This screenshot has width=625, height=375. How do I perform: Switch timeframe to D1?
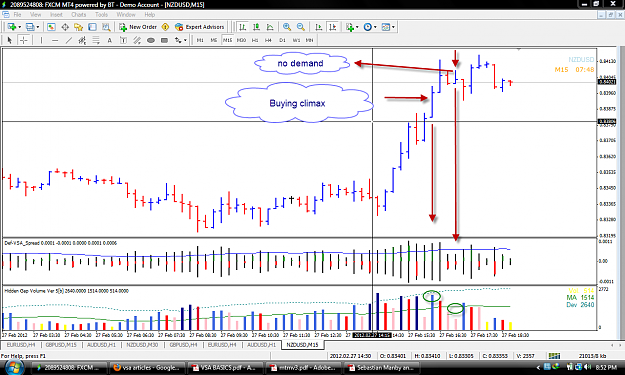click(x=283, y=40)
